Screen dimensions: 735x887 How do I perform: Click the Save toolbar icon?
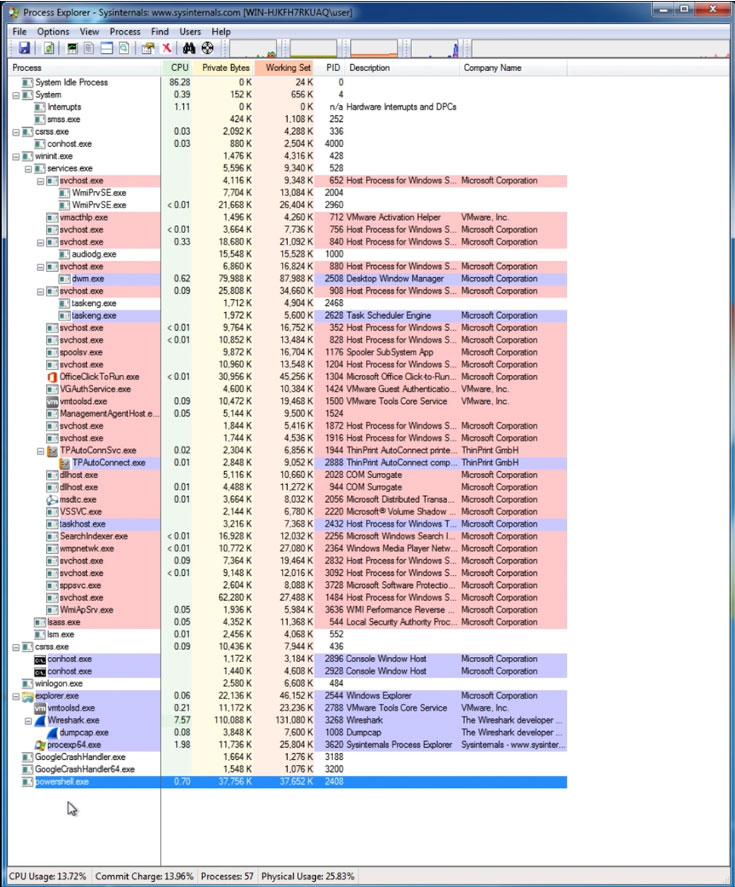point(24,48)
